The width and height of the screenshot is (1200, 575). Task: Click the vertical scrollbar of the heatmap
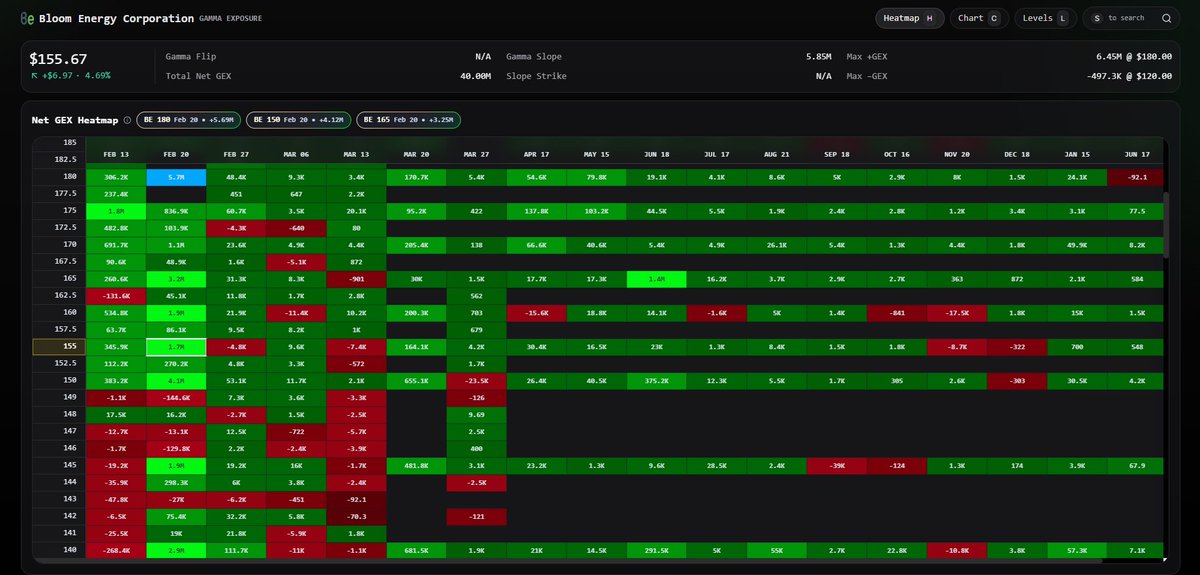(x=1166, y=225)
